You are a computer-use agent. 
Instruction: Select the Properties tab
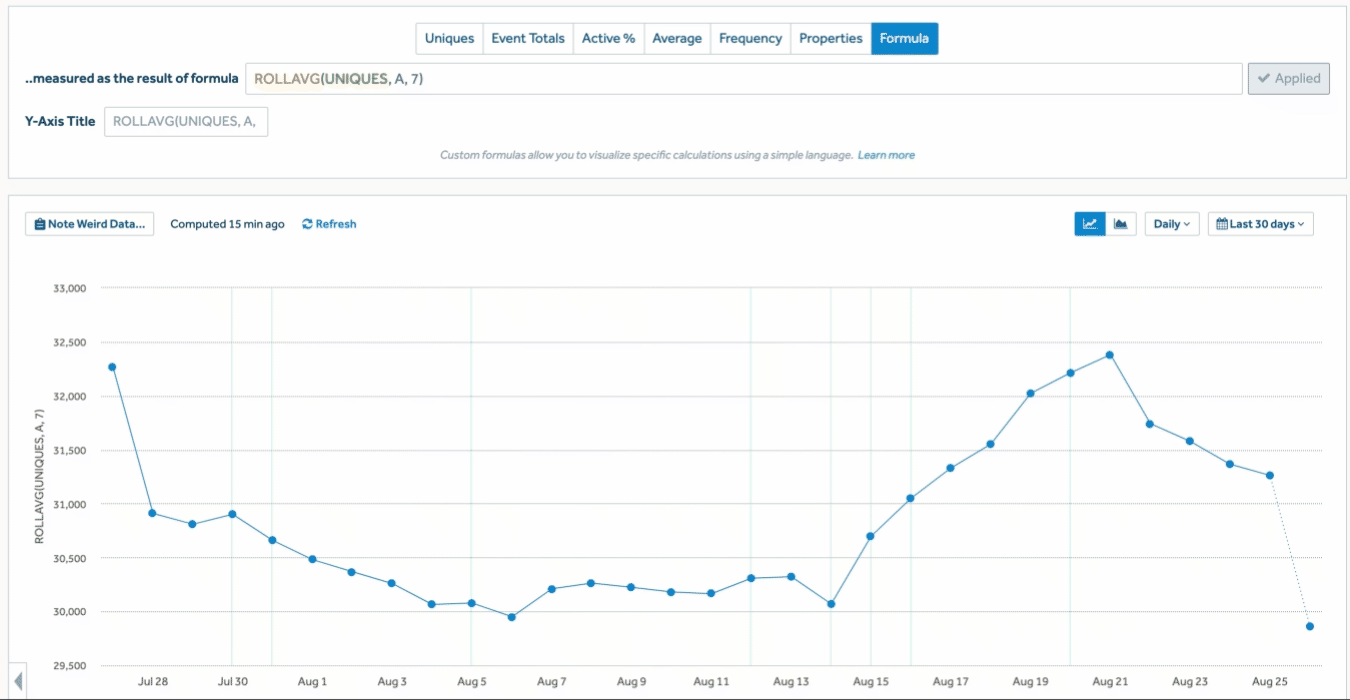click(x=830, y=39)
